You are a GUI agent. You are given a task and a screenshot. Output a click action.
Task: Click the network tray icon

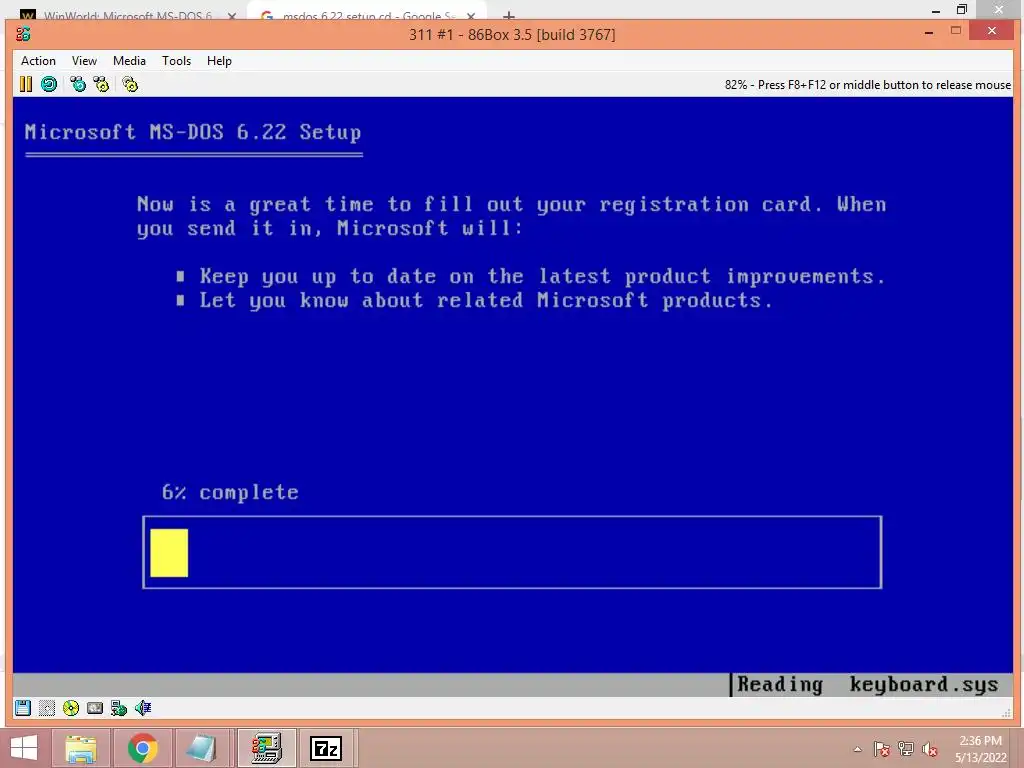click(906, 749)
